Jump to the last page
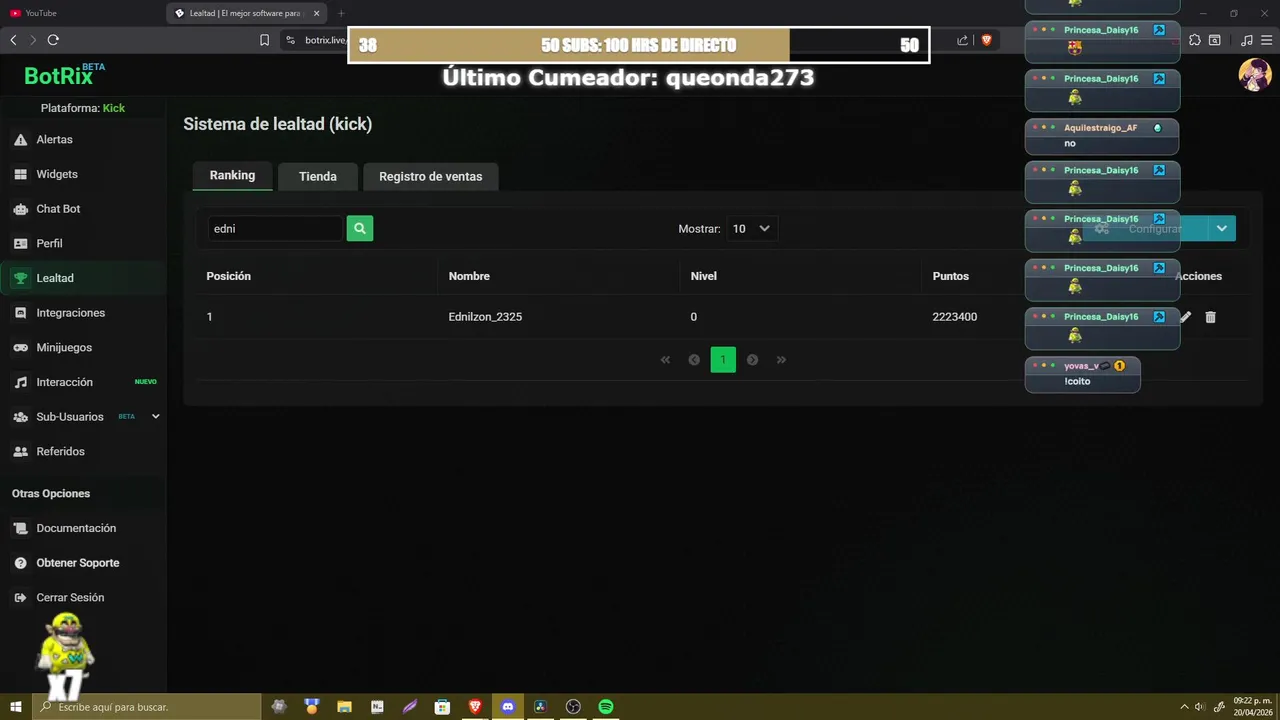Viewport: 1280px width, 720px height. coord(781,360)
